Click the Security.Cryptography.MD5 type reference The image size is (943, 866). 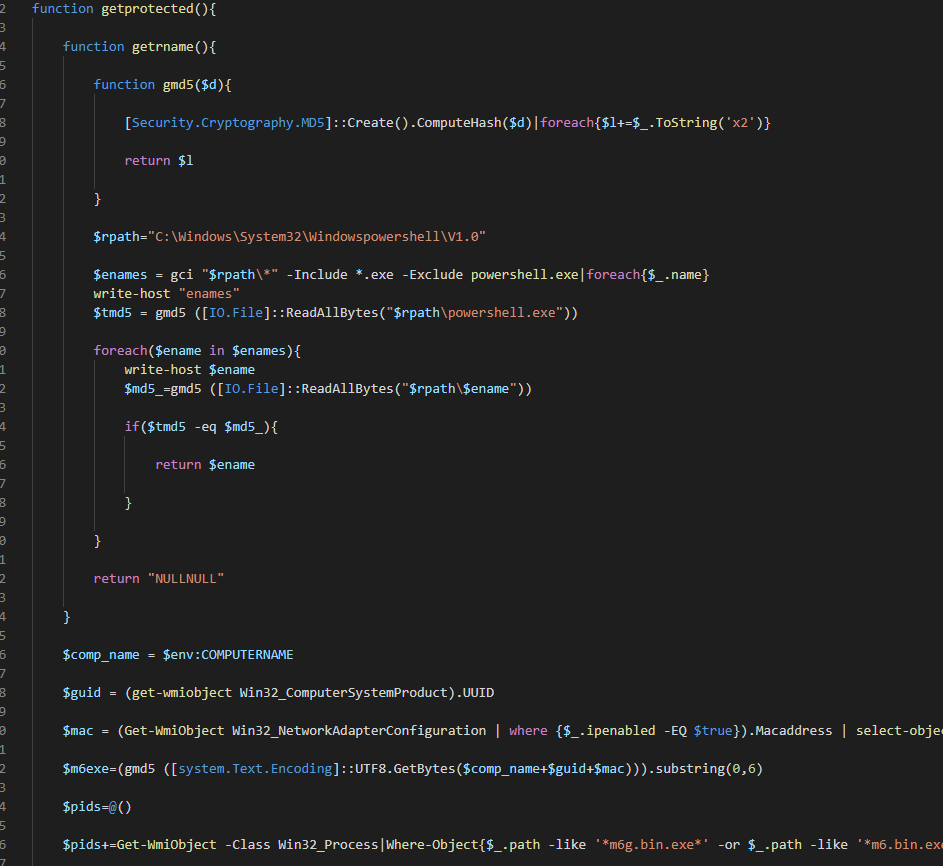coord(228,122)
